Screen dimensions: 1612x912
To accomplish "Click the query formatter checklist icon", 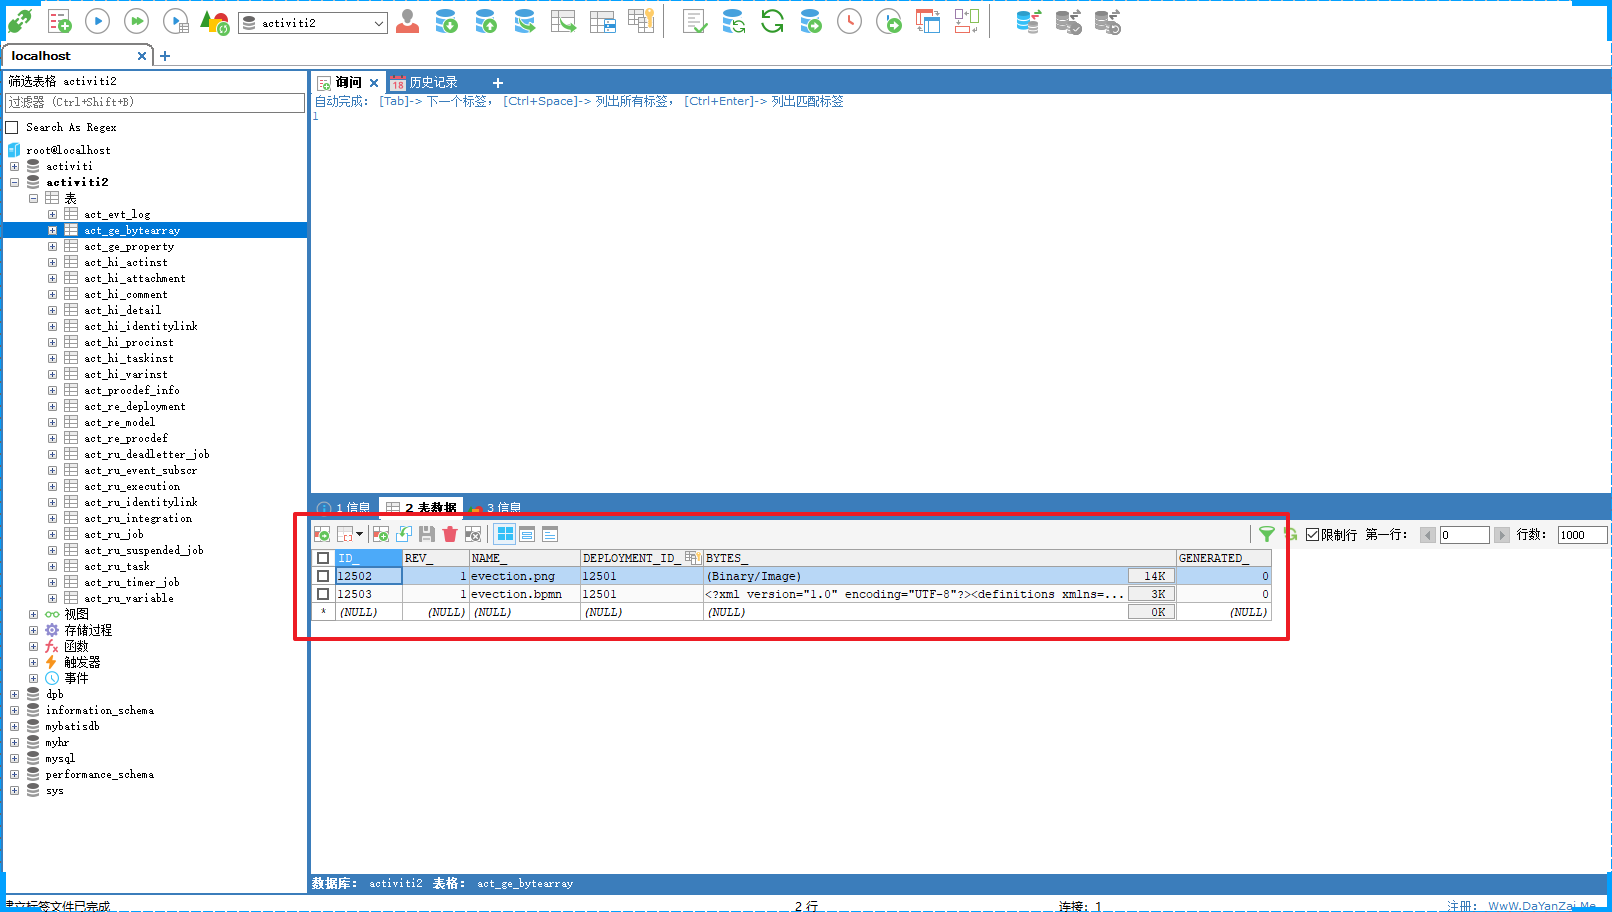I will 695,21.
